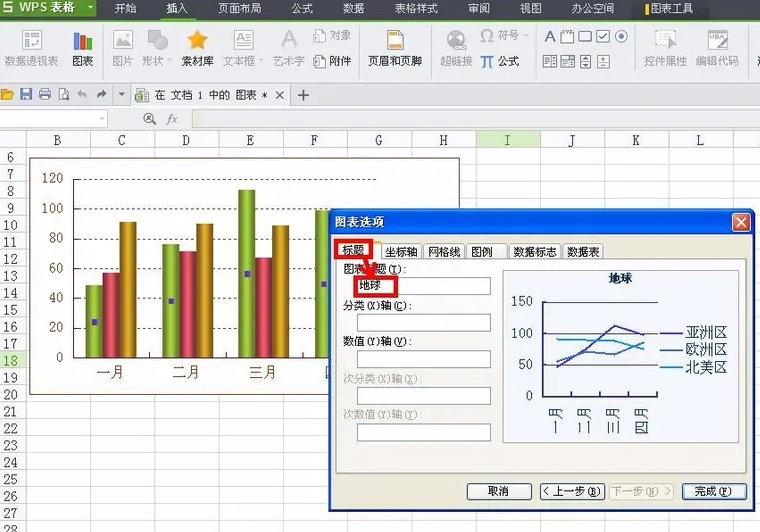Viewport: 760px width, 532px height.
Task: Click the 取消 cancel button
Action: point(499,491)
